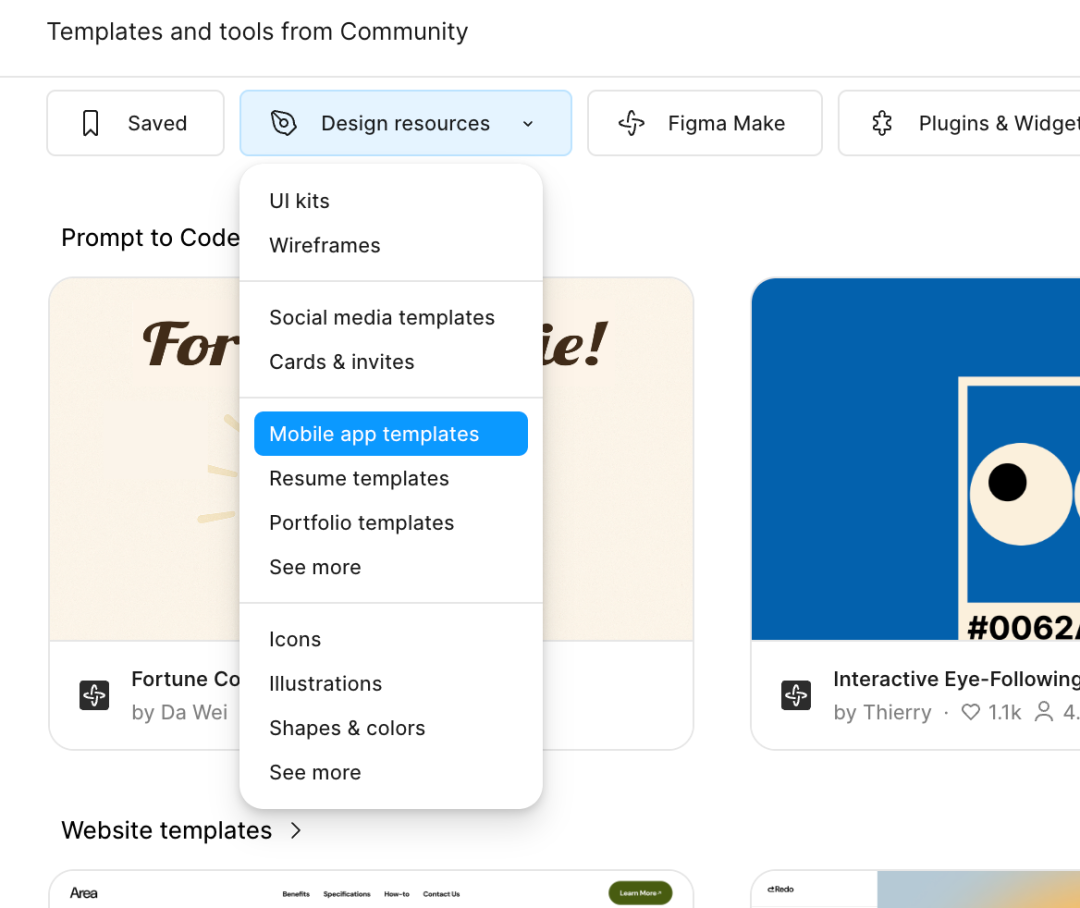The width and height of the screenshot is (1080, 908).
Task: Open the Interactive Eye-Following thumbnail
Action: click(915, 459)
